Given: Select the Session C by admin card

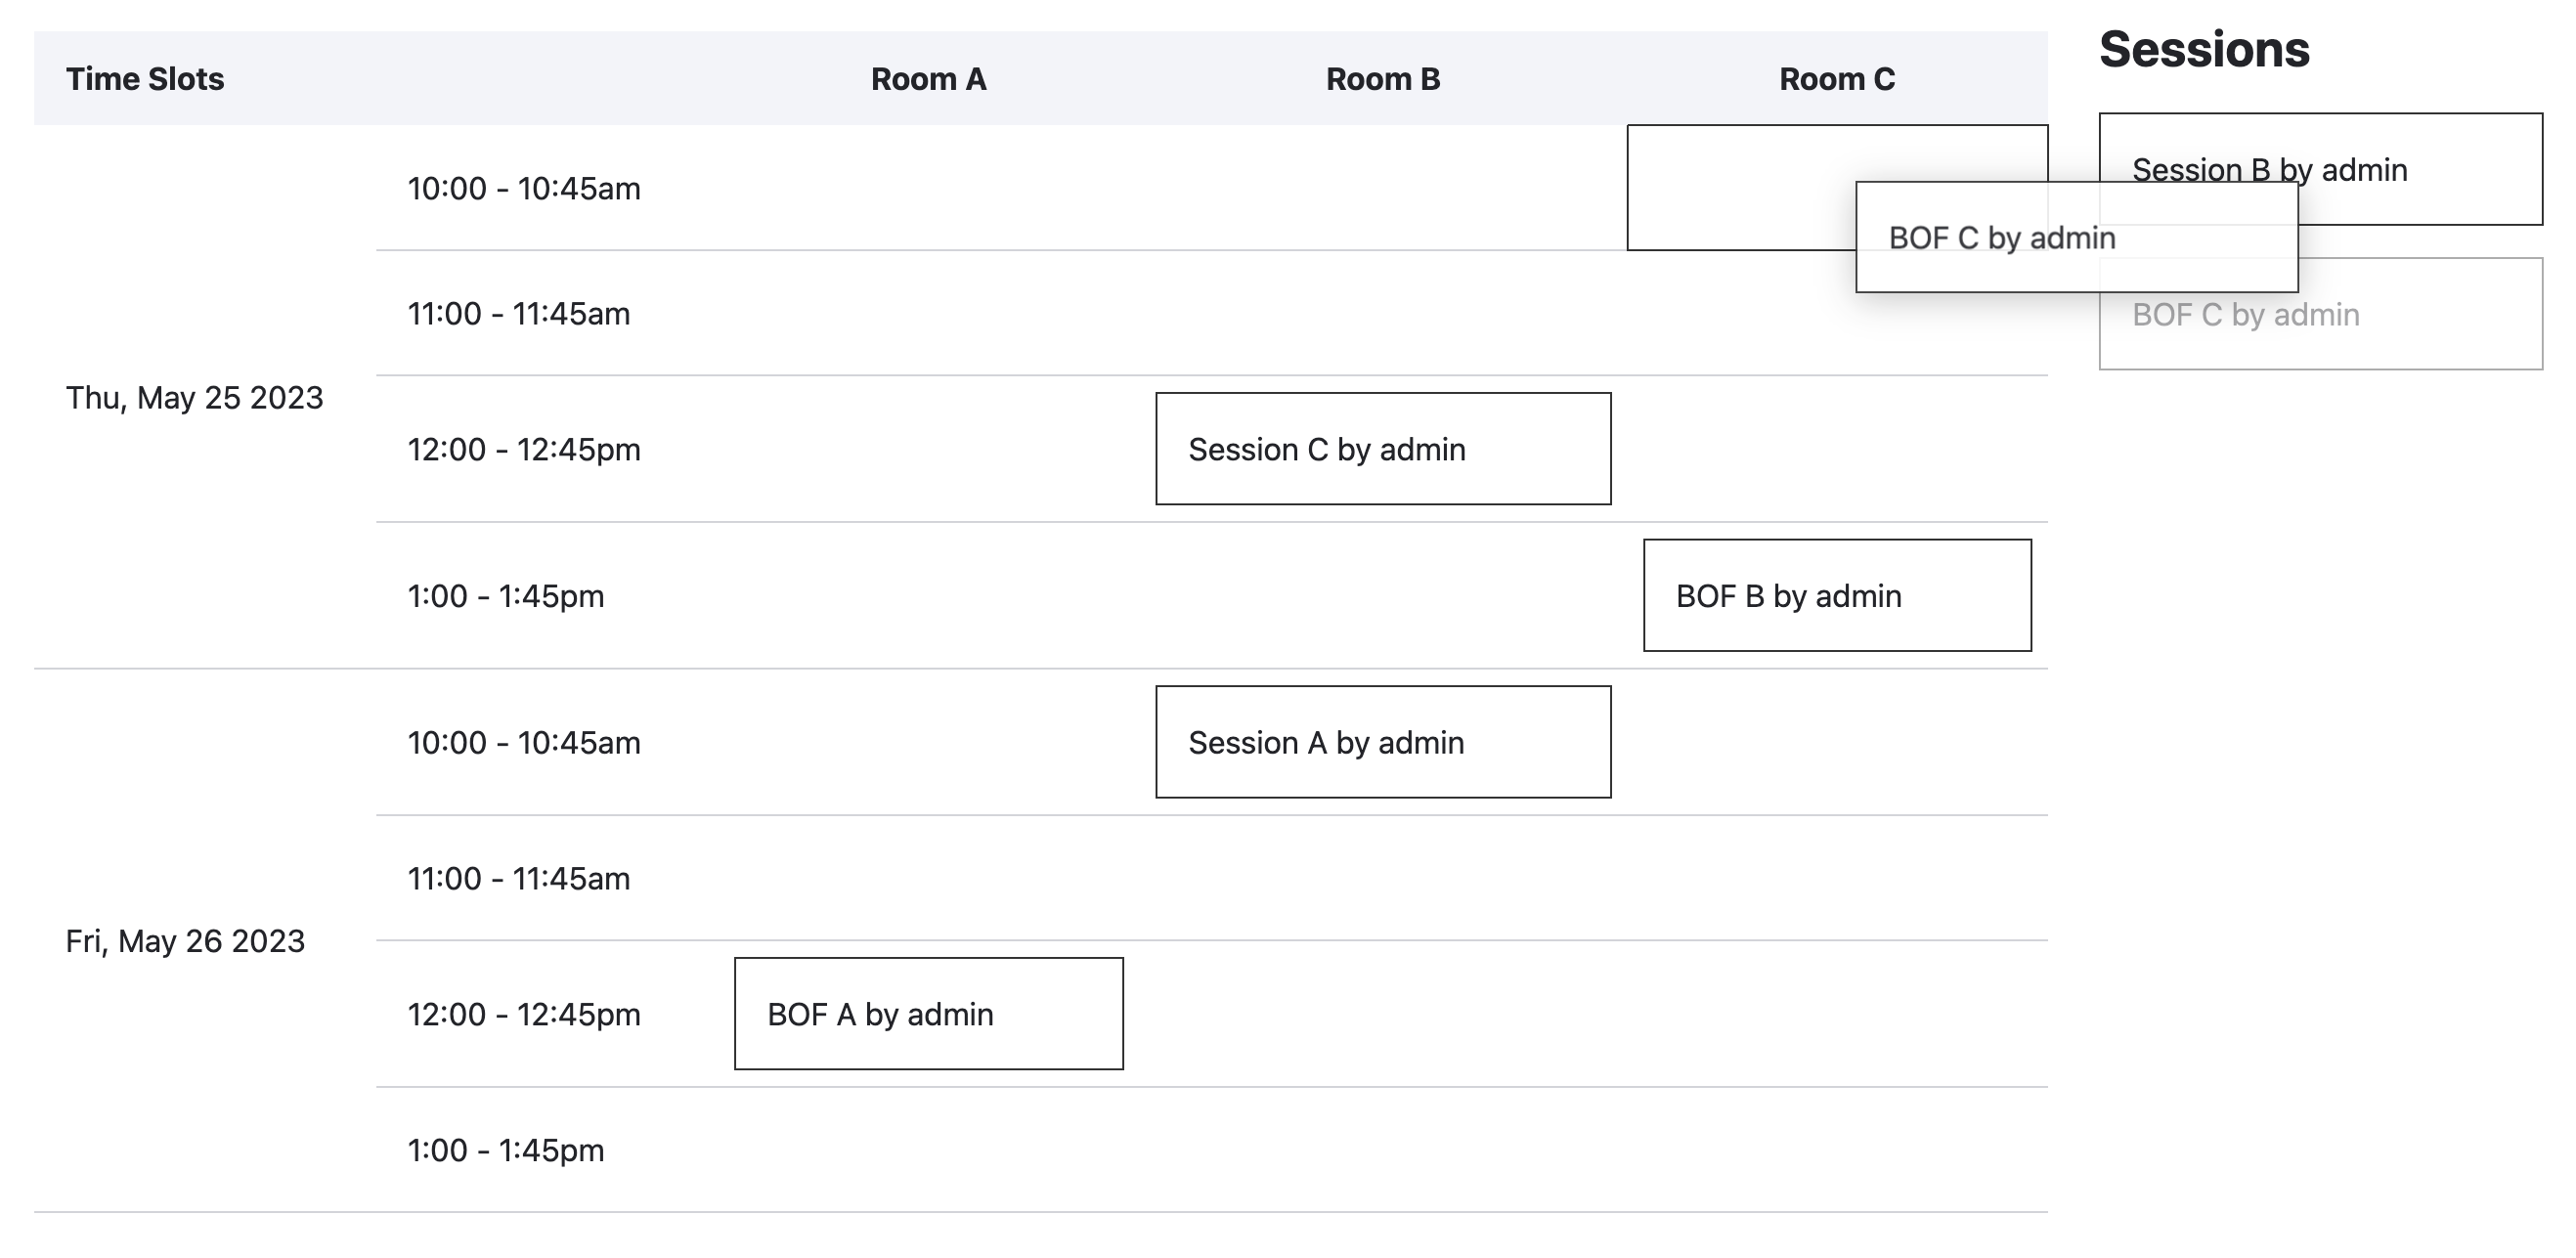Looking at the screenshot, I should pyautogui.click(x=1383, y=449).
